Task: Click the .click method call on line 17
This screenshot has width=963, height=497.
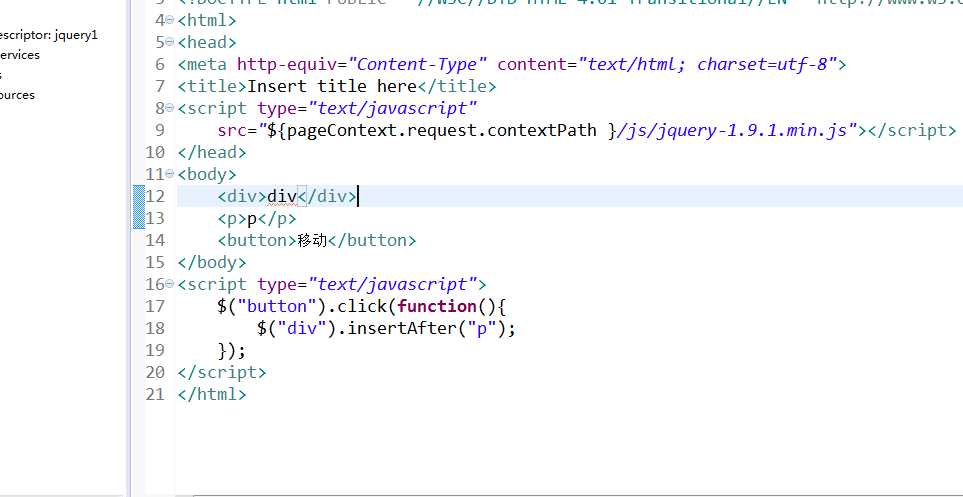Action: point(362,306)
